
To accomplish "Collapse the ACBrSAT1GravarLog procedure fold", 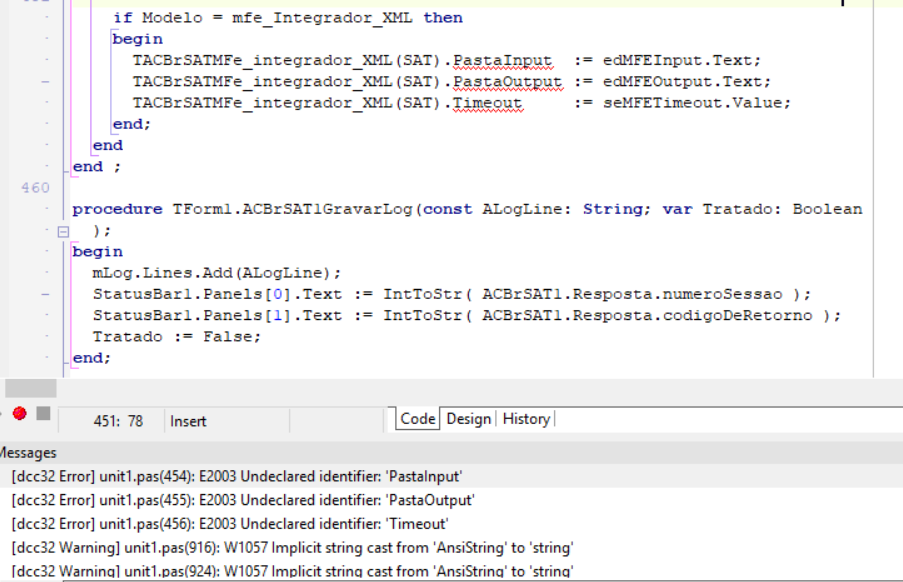I will pyautogui.click(x=63, y=231).
